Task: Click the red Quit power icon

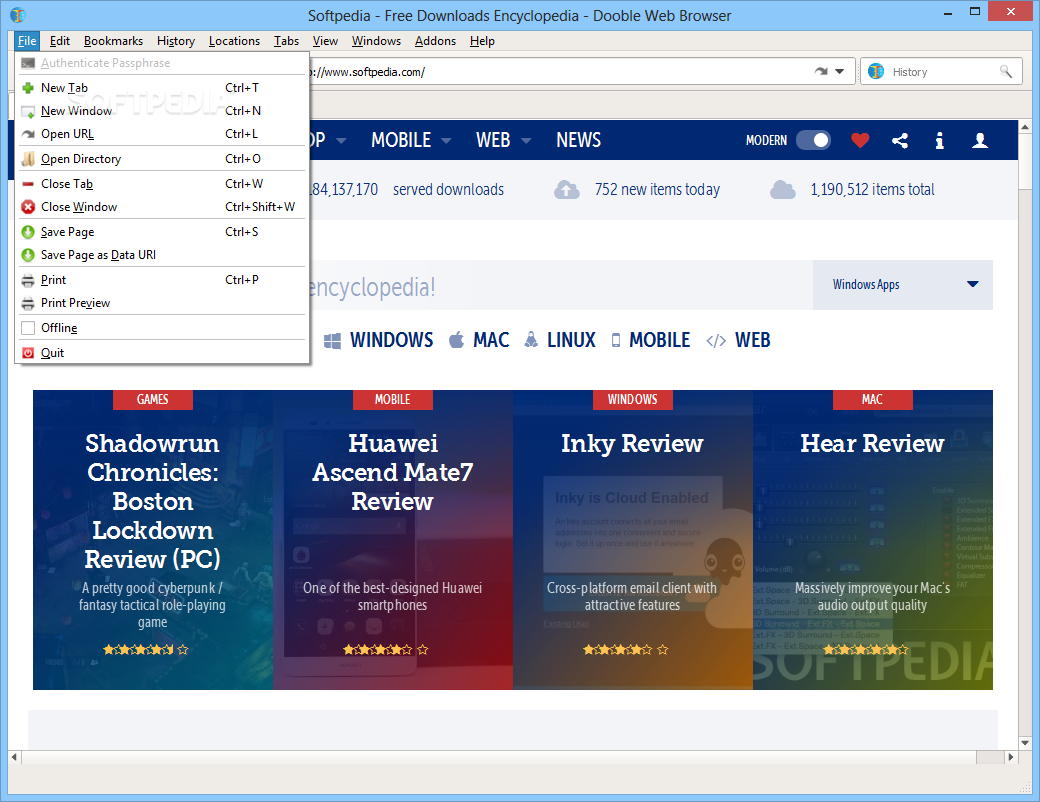Action: pyautogui.click(x=28, y=353)
